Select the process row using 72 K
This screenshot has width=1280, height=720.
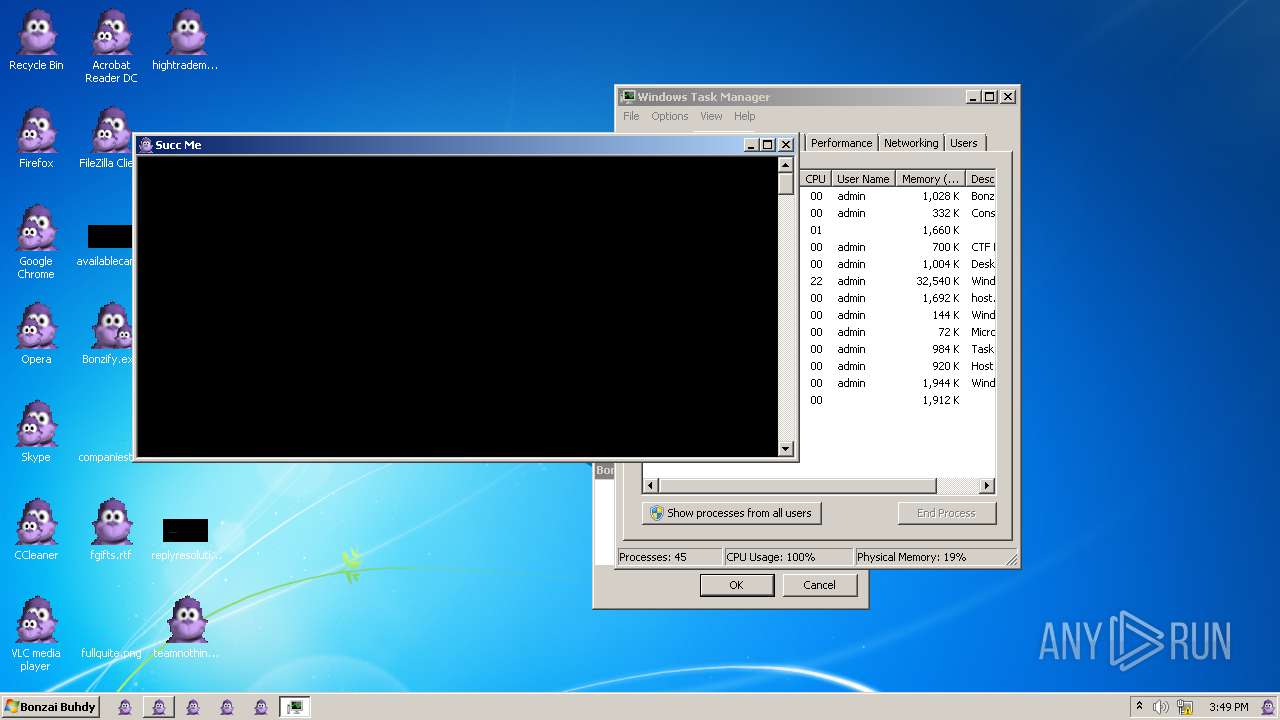pyautogui.click(x=898, y=332)
